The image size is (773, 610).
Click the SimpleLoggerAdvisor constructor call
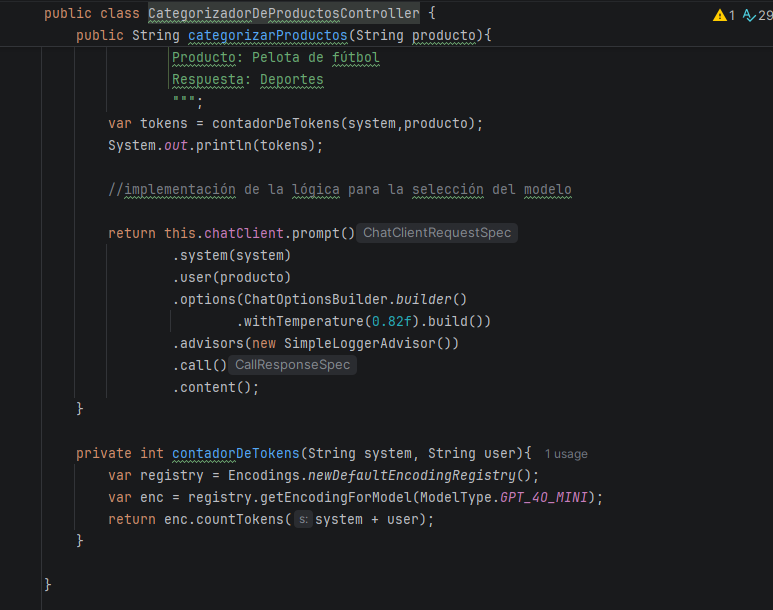click(x=355, y=343)
